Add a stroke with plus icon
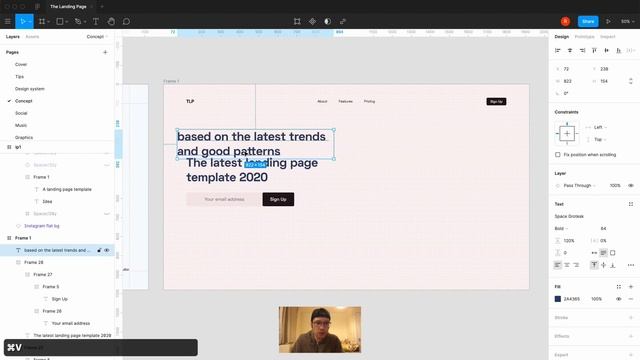This screenshot has width=640, height=360. tap(631, 318)
